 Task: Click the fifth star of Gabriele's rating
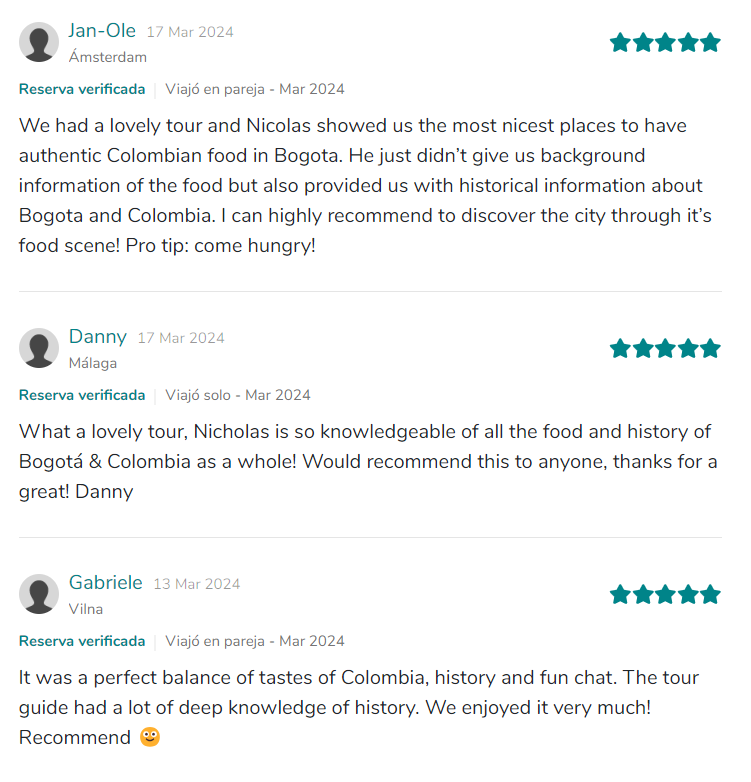tap(710, 594)
